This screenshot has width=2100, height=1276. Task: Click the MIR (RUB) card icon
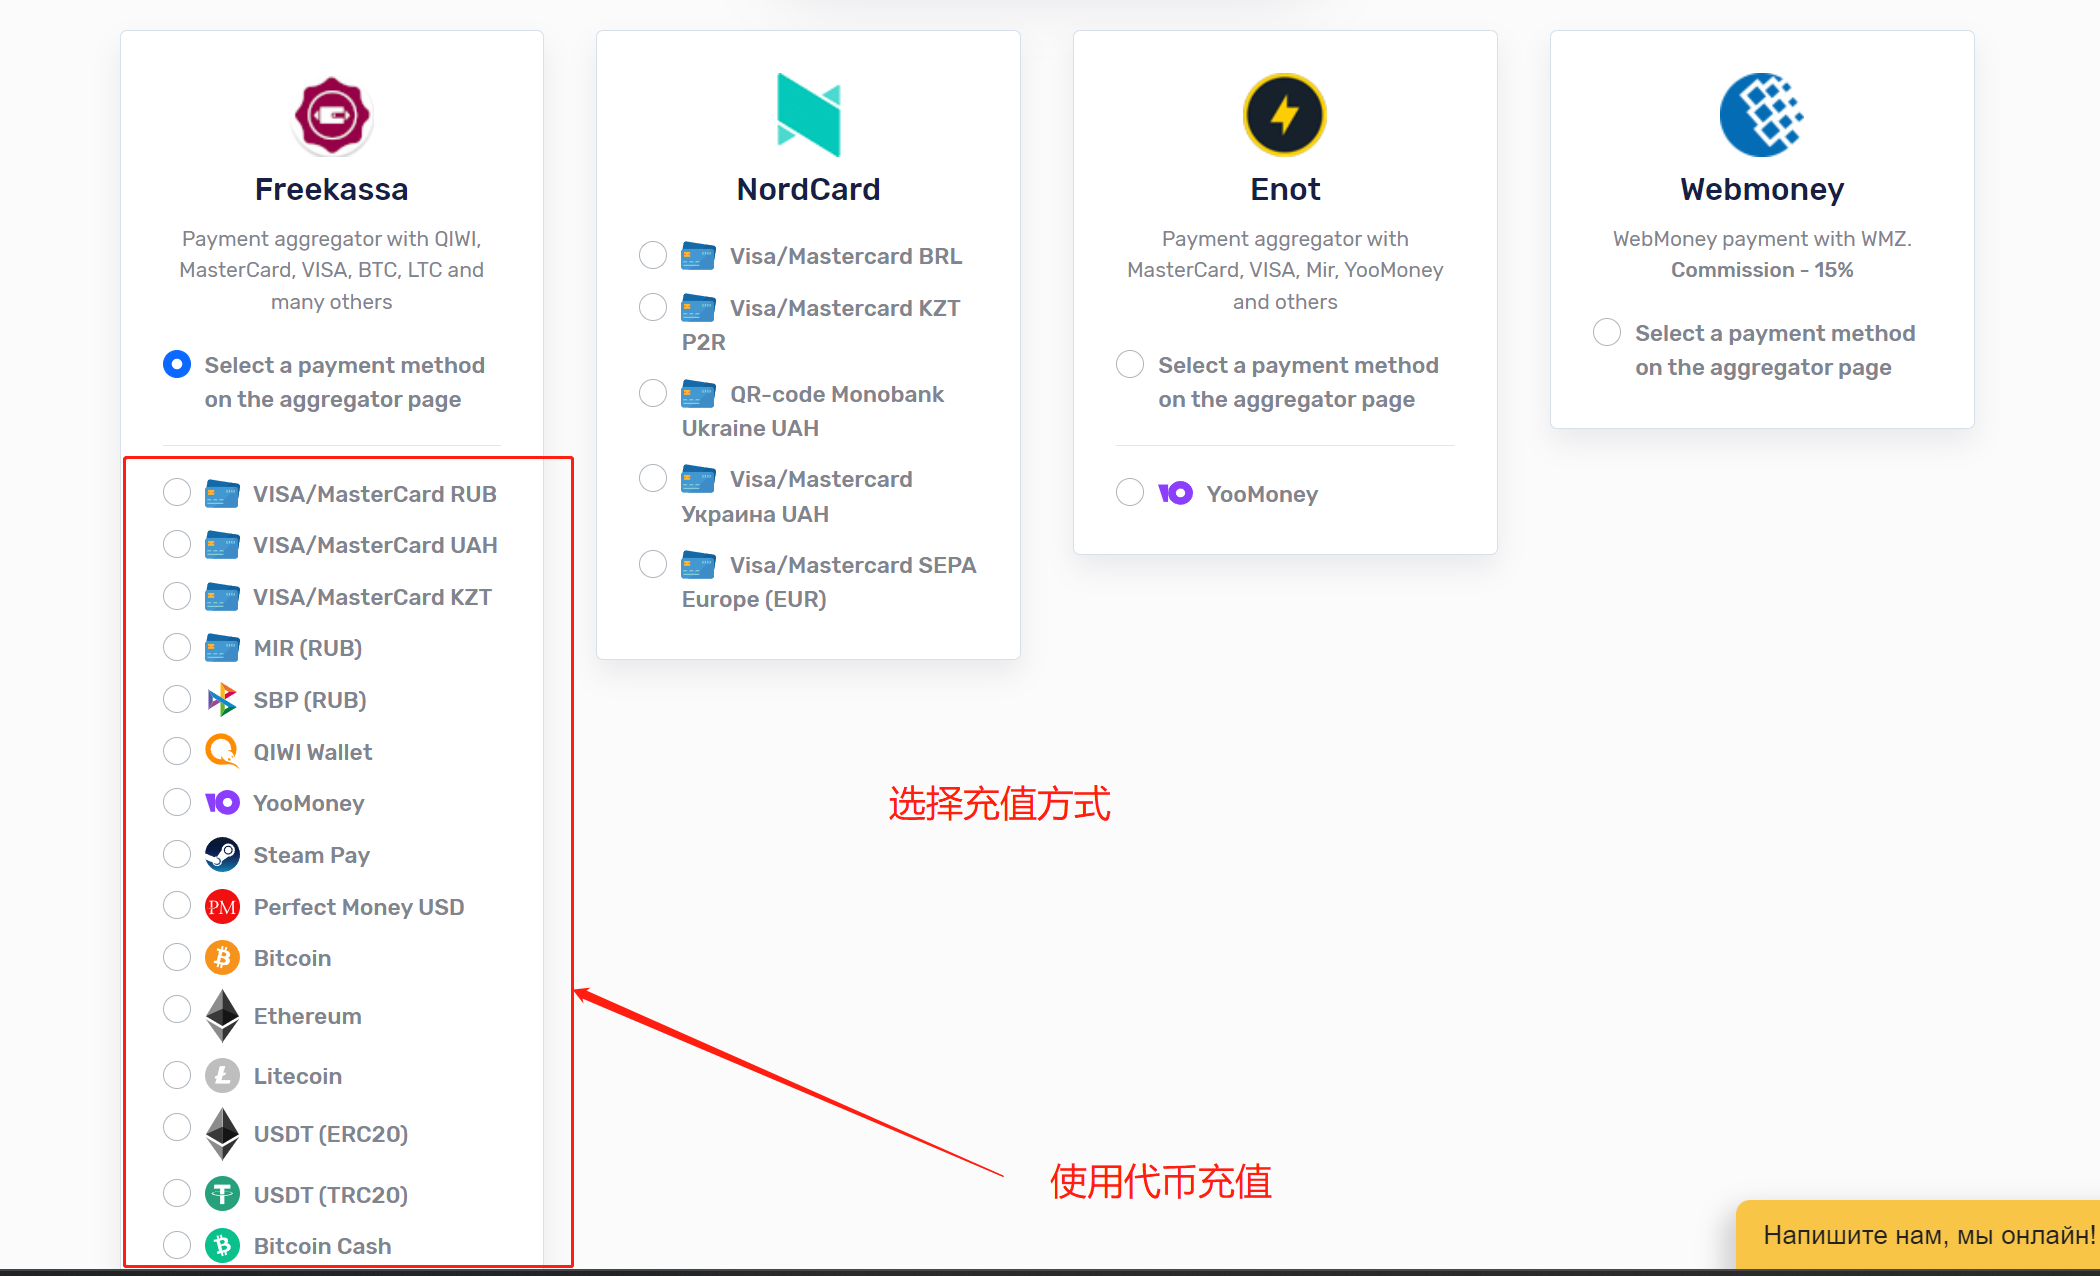pyautogui.click(x=222, y=648)
